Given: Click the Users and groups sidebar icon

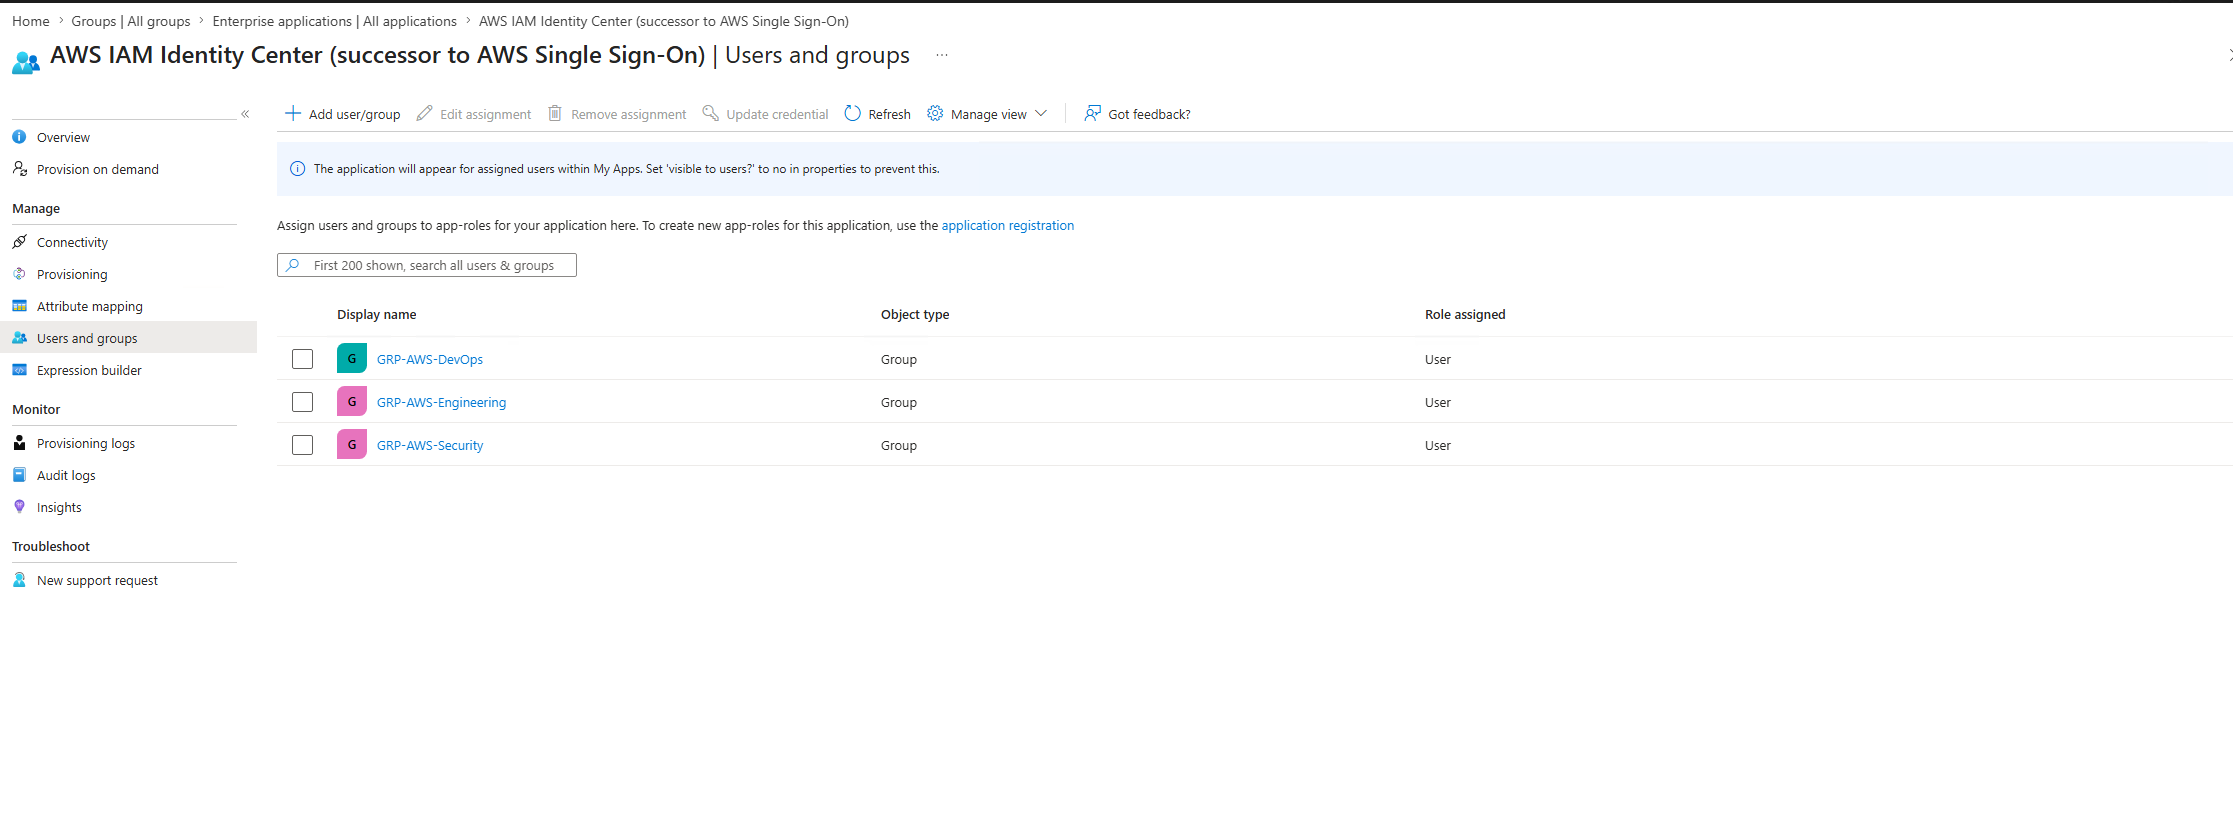Looking at the screenshot, I should coord(19,338).
